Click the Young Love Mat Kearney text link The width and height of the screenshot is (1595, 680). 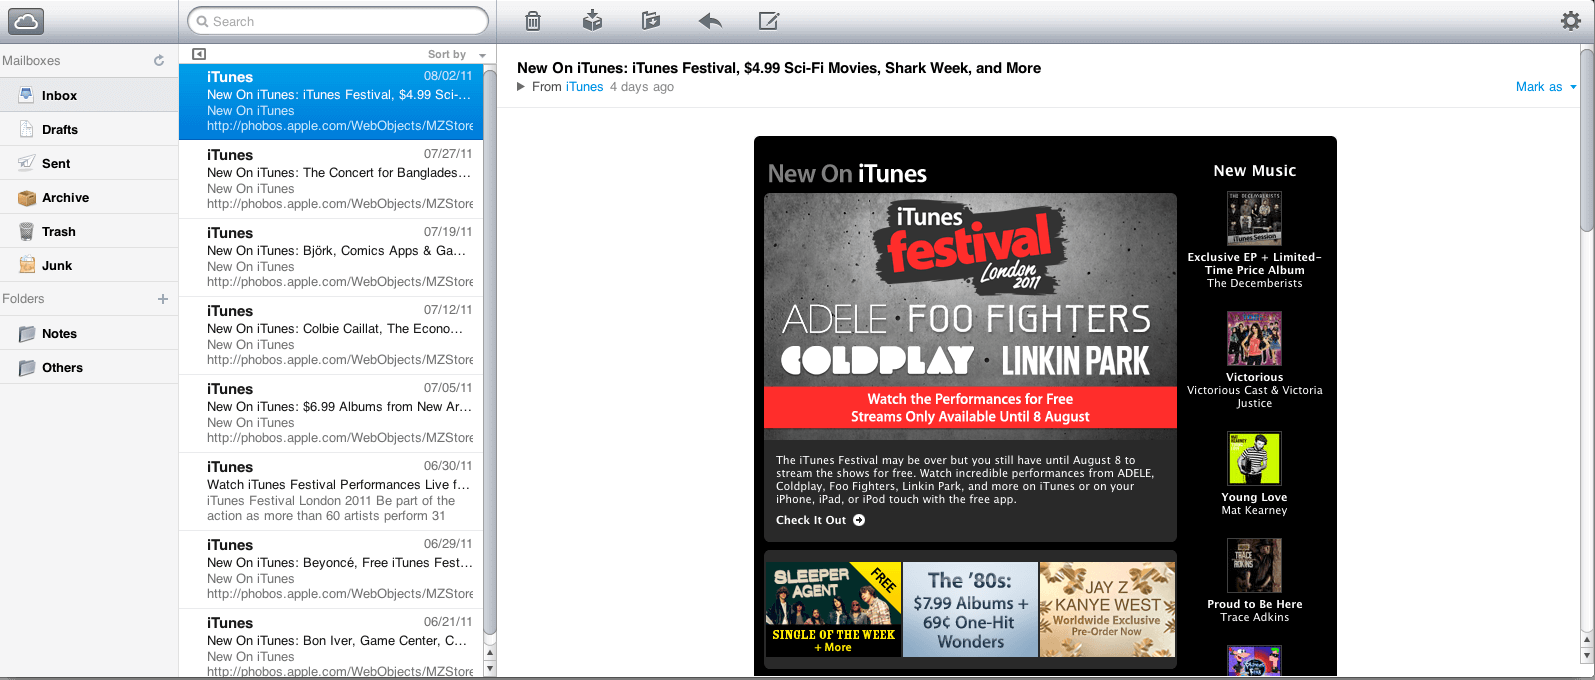pyautogui.click(x=1254, y=504)
